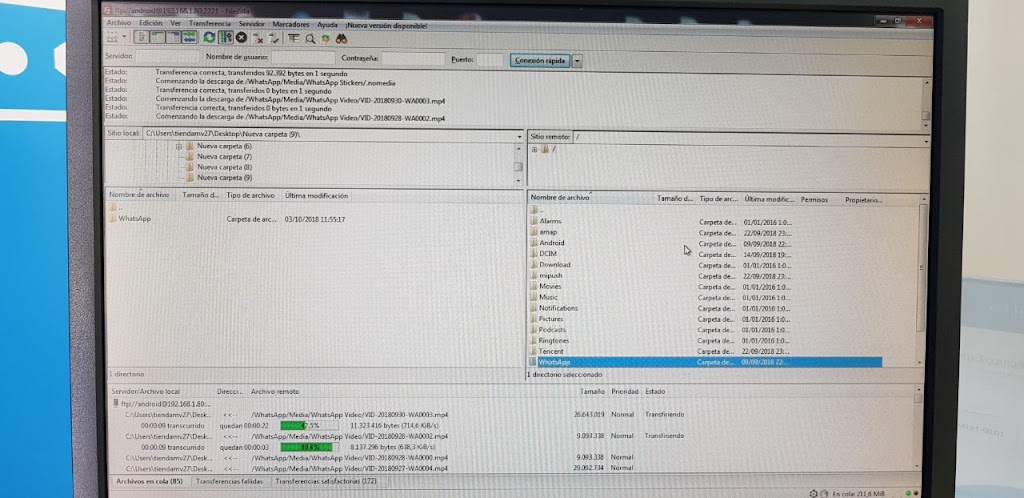1024x498 pixels.
Task: Expand the Nueva carpeta (6) tree node
Action: [180, 147]
